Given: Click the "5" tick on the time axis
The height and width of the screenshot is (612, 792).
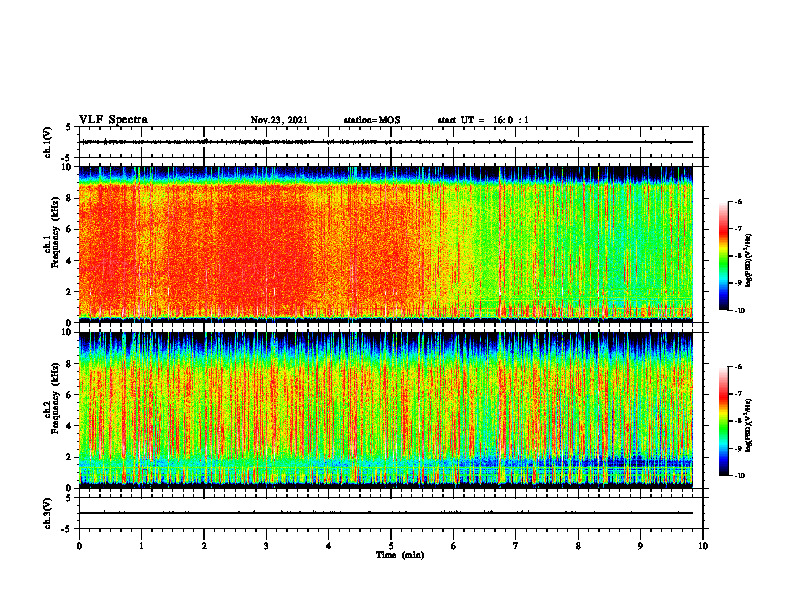Looking at the screenshot, I should pyautogui.click(x=391, y=546).
